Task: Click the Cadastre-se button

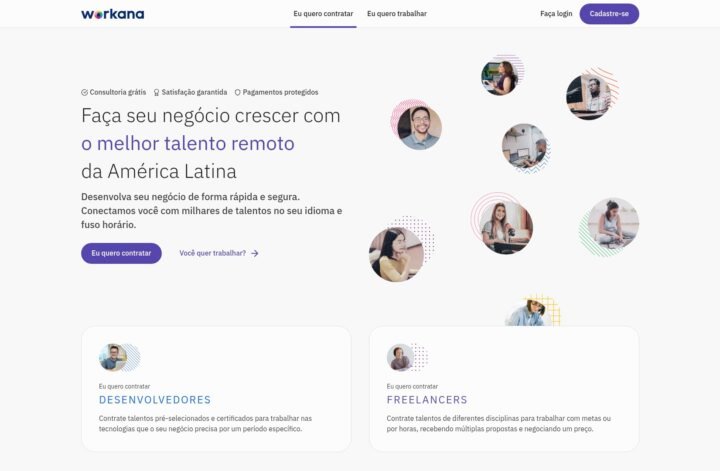Action: point(609,14)
